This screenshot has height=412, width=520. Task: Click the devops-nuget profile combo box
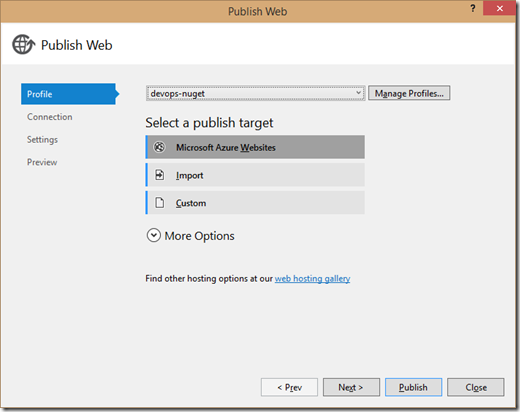click(x=255, y=93)
